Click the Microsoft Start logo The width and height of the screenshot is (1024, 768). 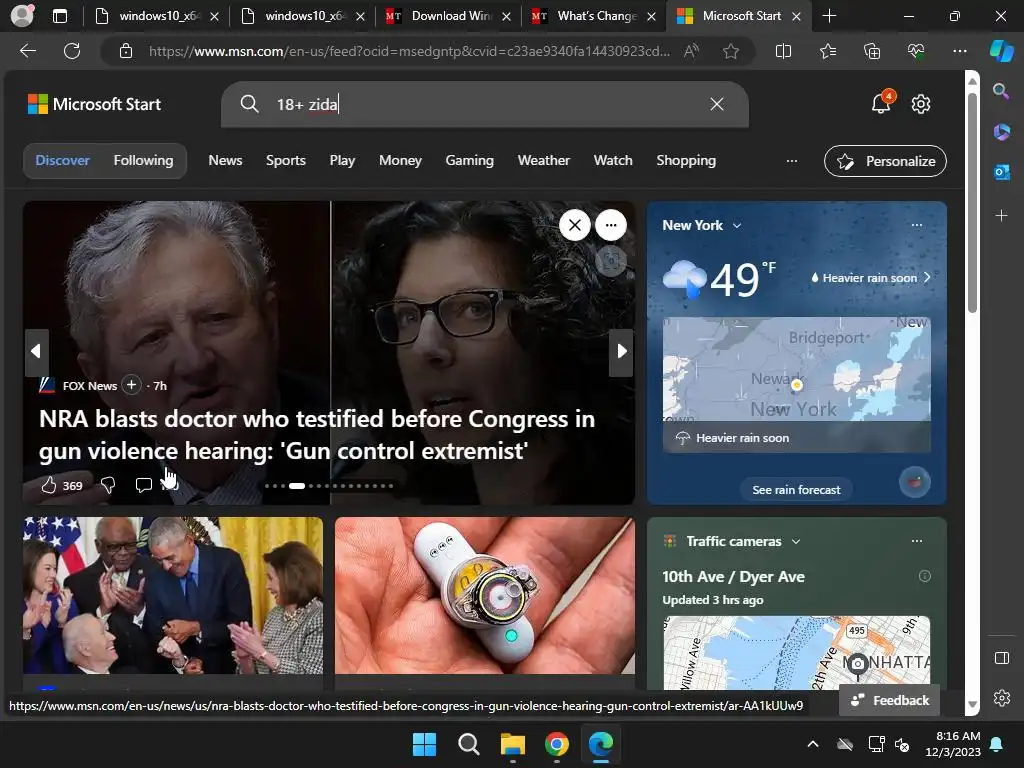click(x=94, y=104)
